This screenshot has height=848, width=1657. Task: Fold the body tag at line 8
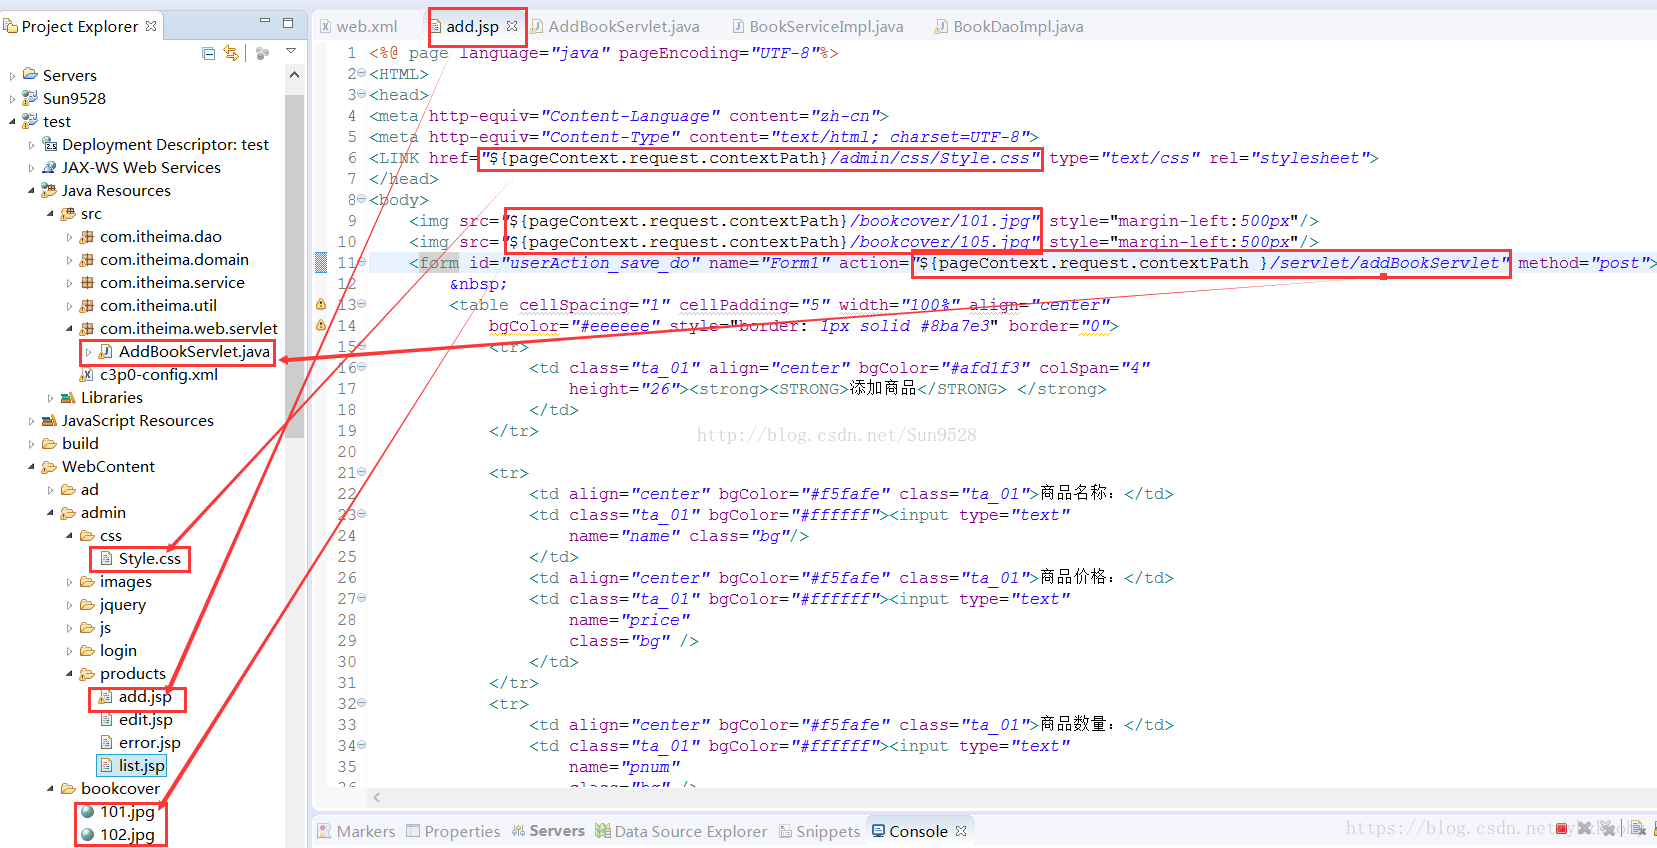(x=362, y=199)
